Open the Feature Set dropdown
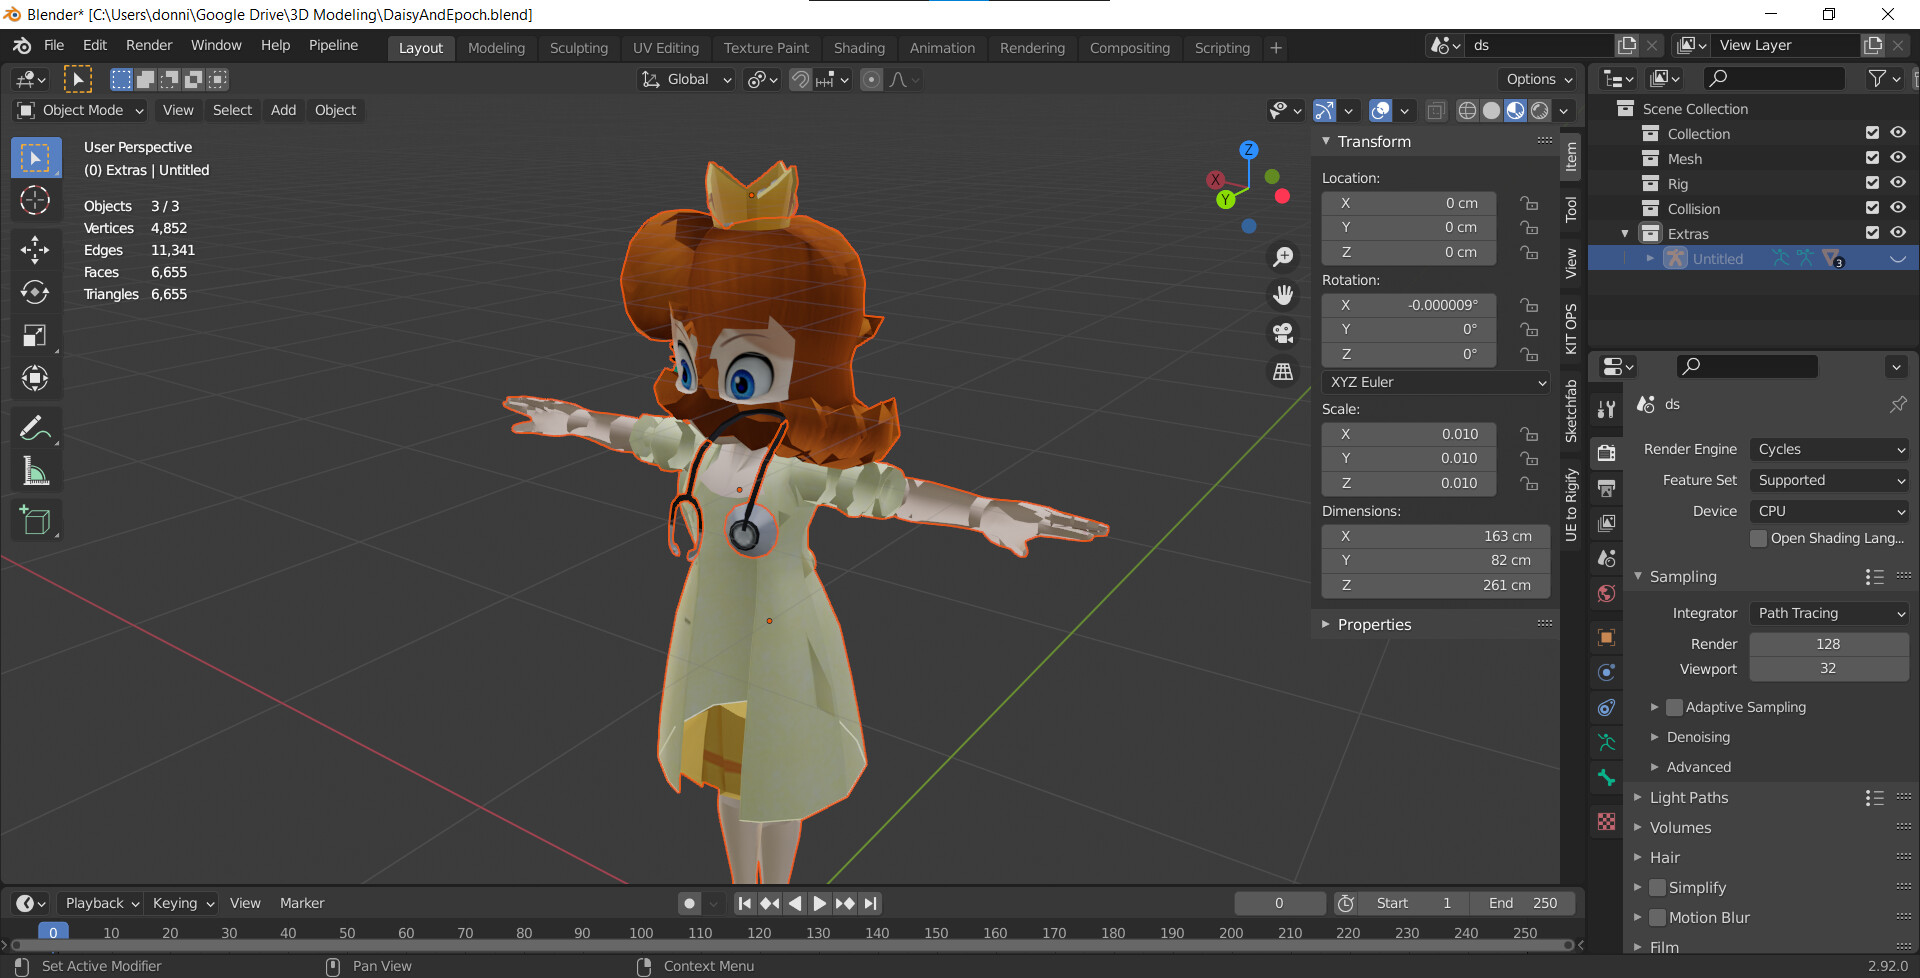Viewport: 1920px width, 978px height. click(1829, 481)
